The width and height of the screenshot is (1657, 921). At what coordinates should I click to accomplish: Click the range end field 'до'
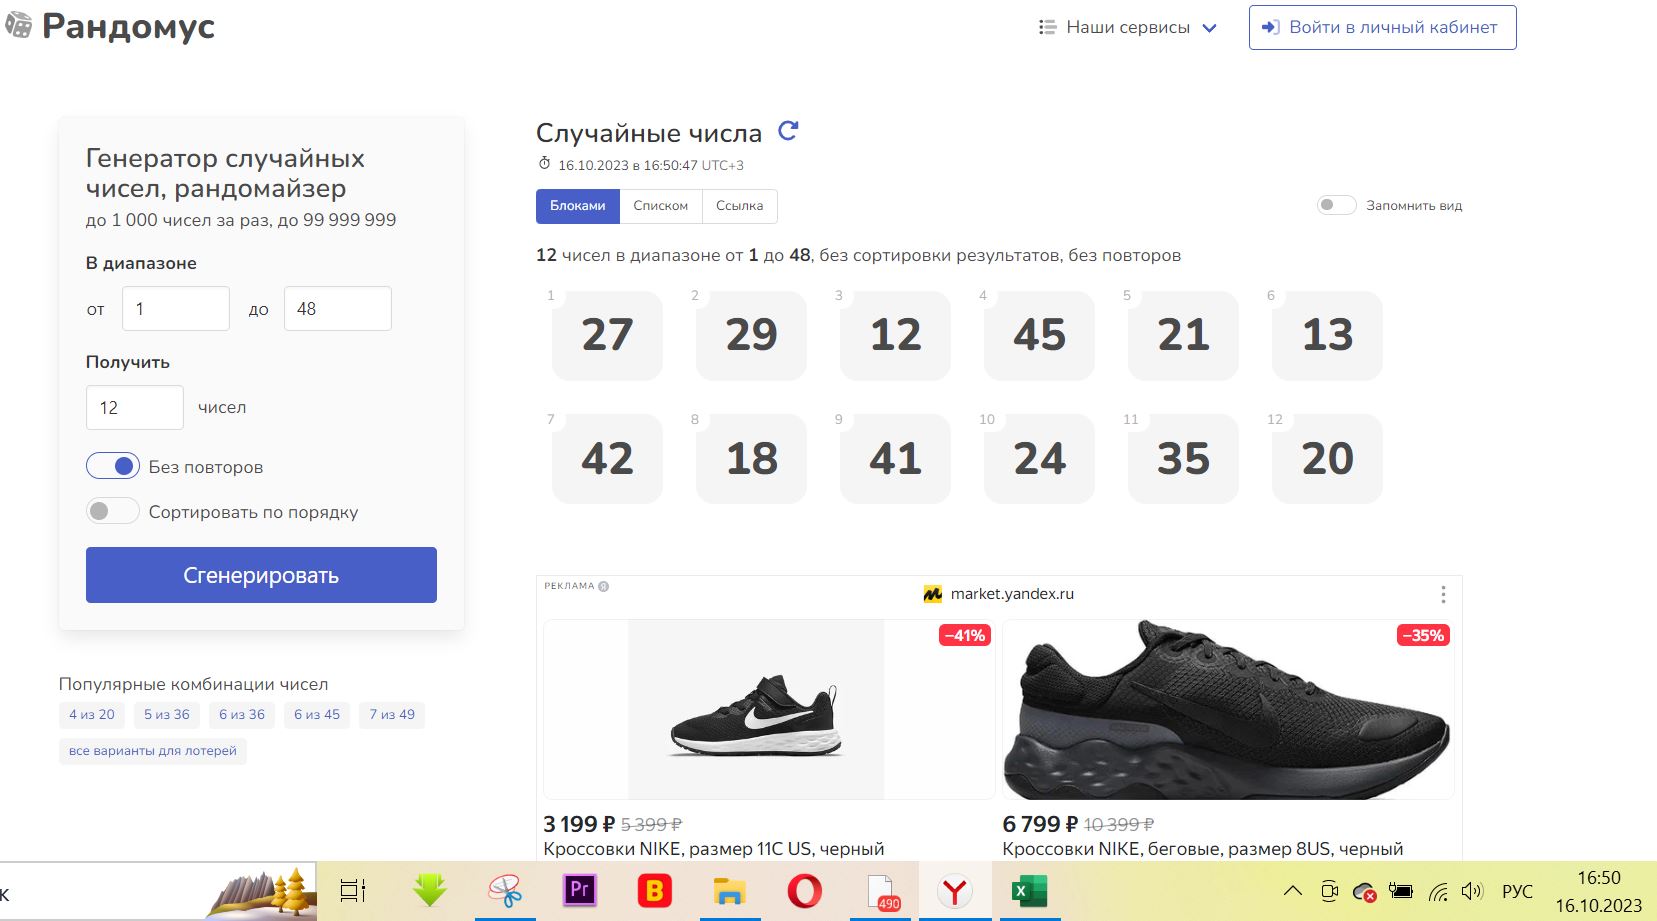(338, 309)
